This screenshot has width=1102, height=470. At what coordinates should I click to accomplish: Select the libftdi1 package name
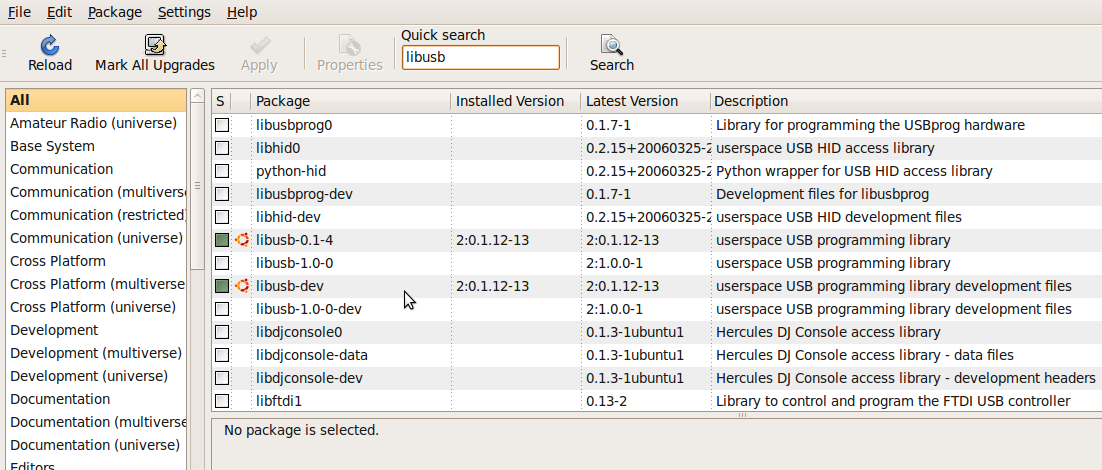pyautogui.click(x=279, y=401)
